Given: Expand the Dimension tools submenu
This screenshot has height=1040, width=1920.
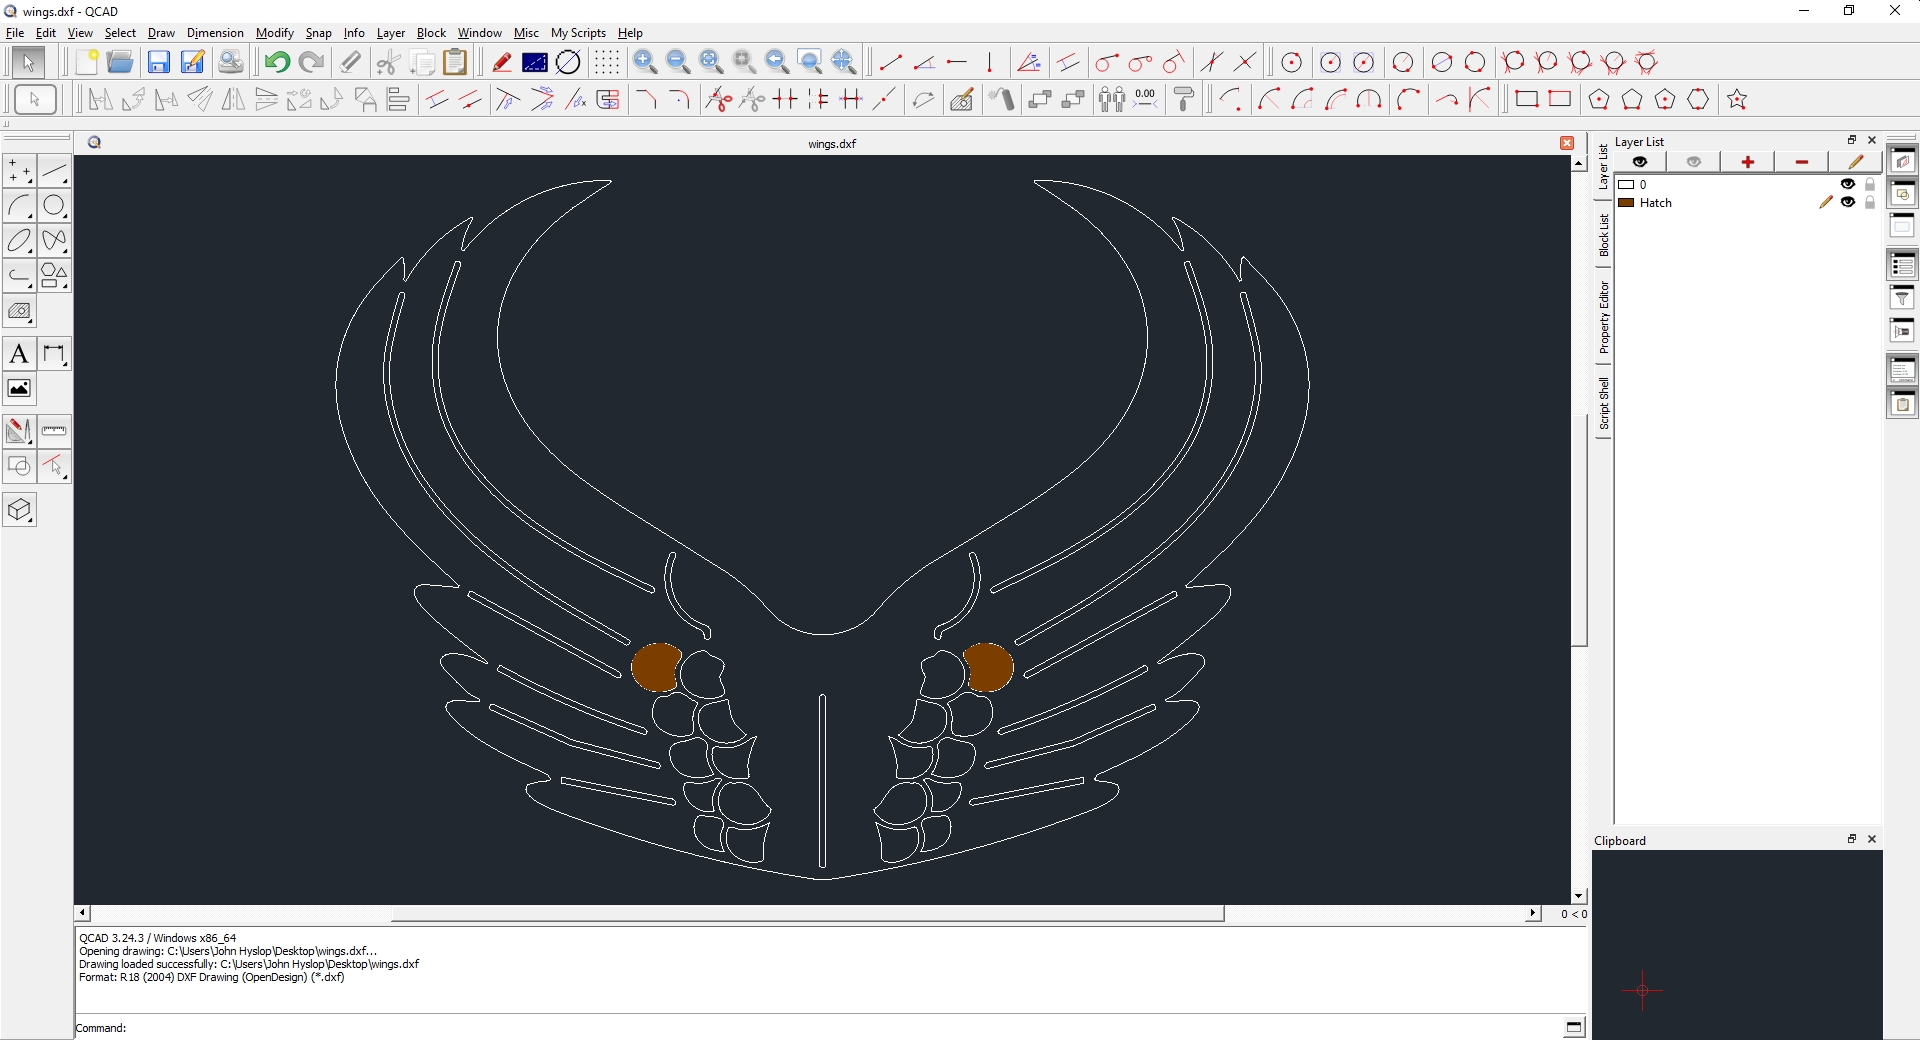Looking at the screenshot, I should (x=54, y=354).
